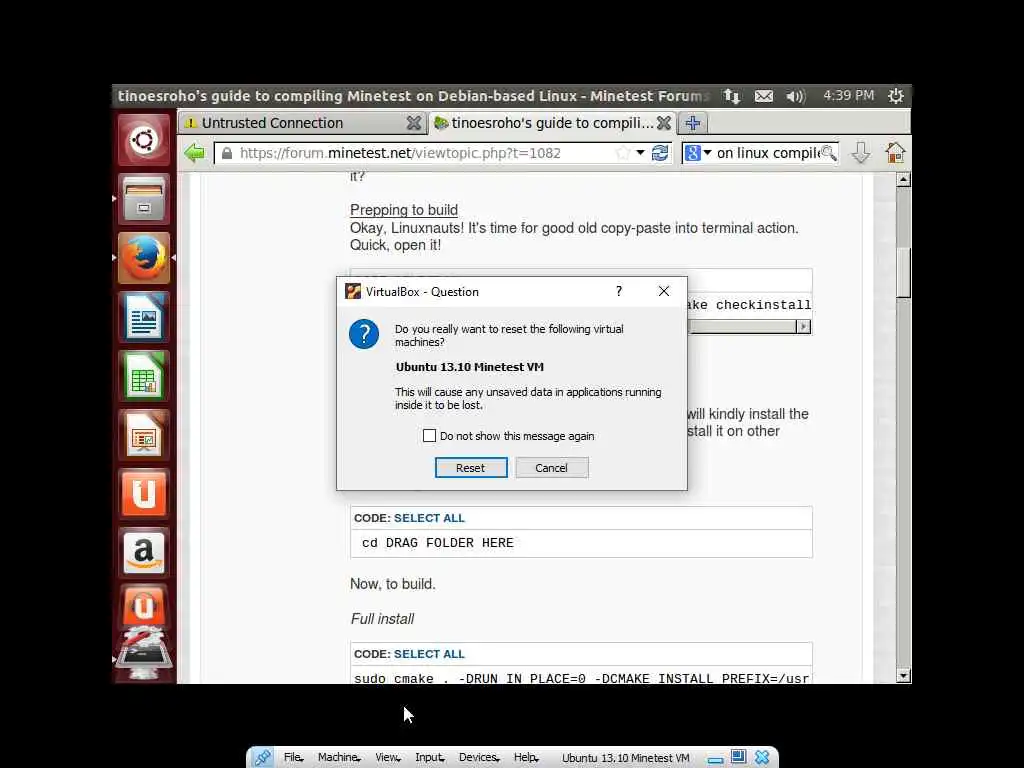Screen dimensions: 1024x768
Task: Click SELECT ALL above the sudo cmake code
Action: pyautogui.click(x=429, y=654)
